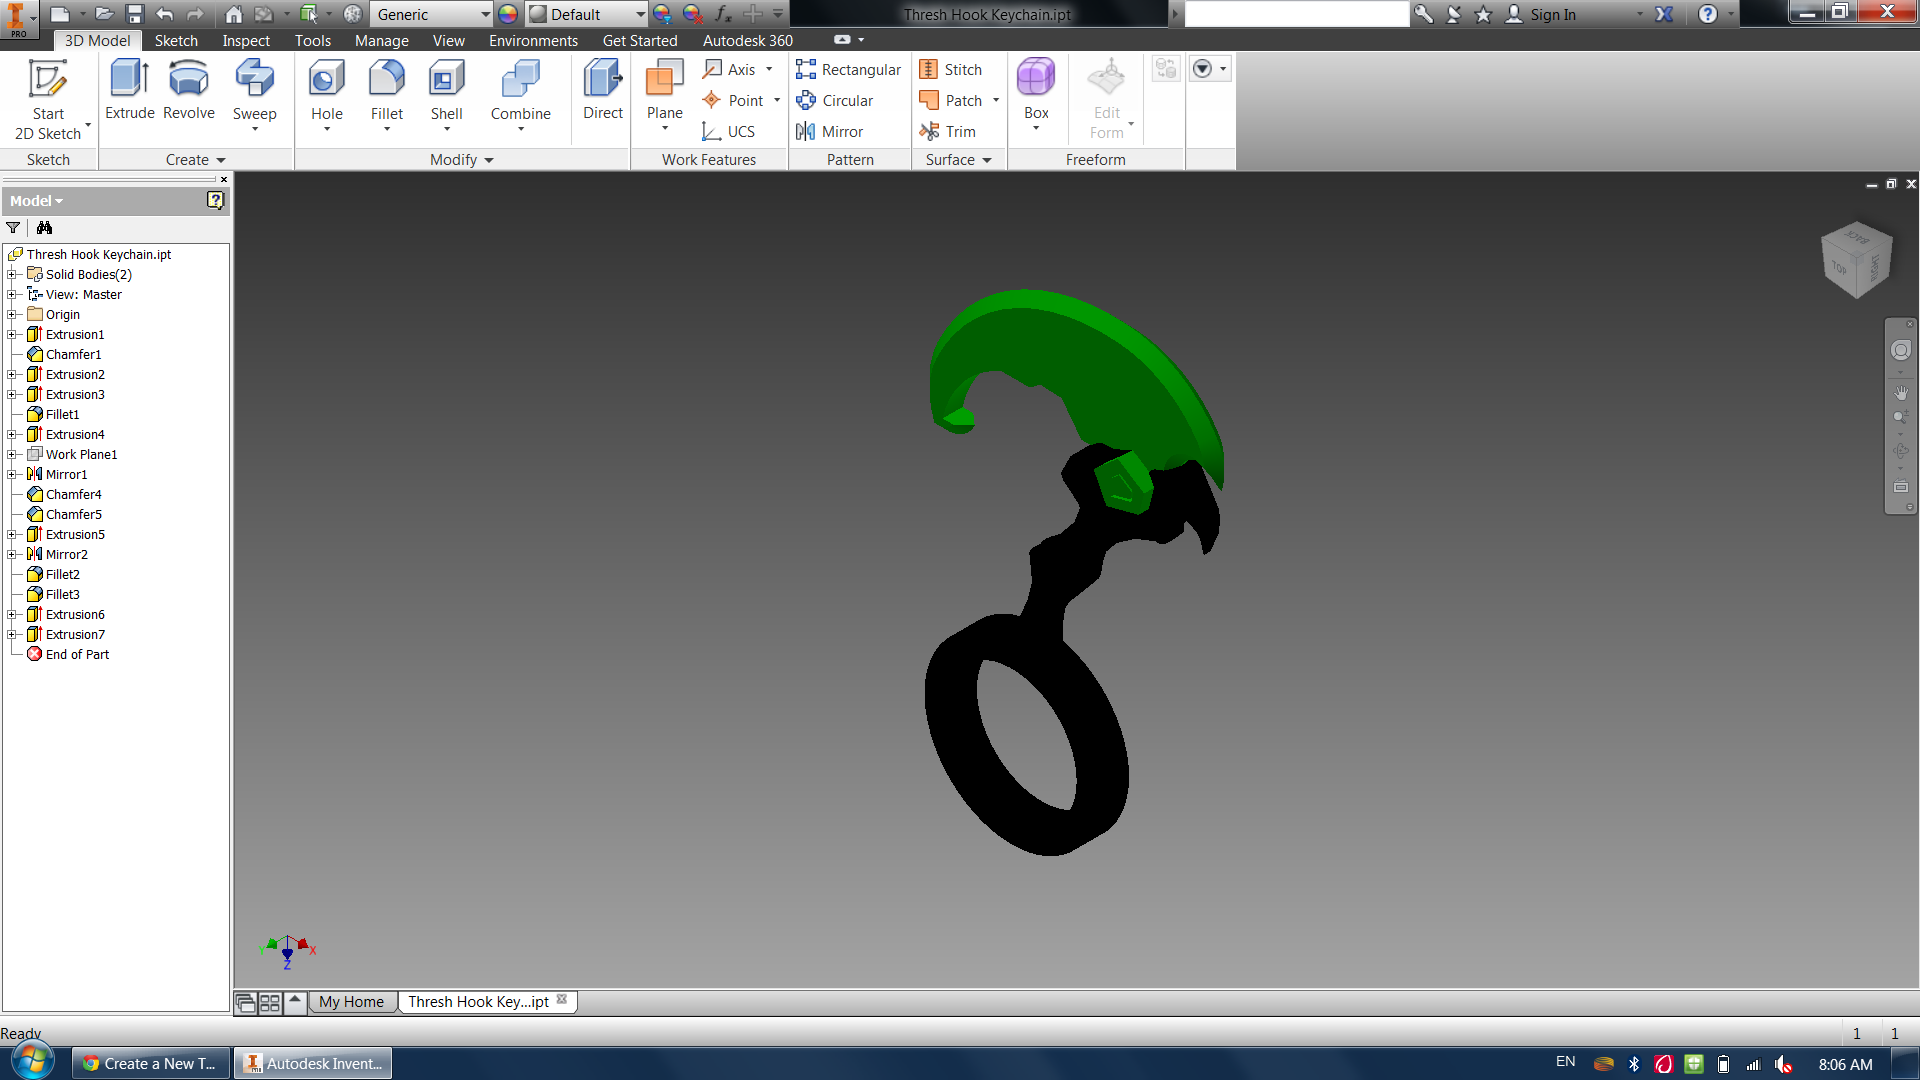Click the Undo icon

[x=165, y=14]
